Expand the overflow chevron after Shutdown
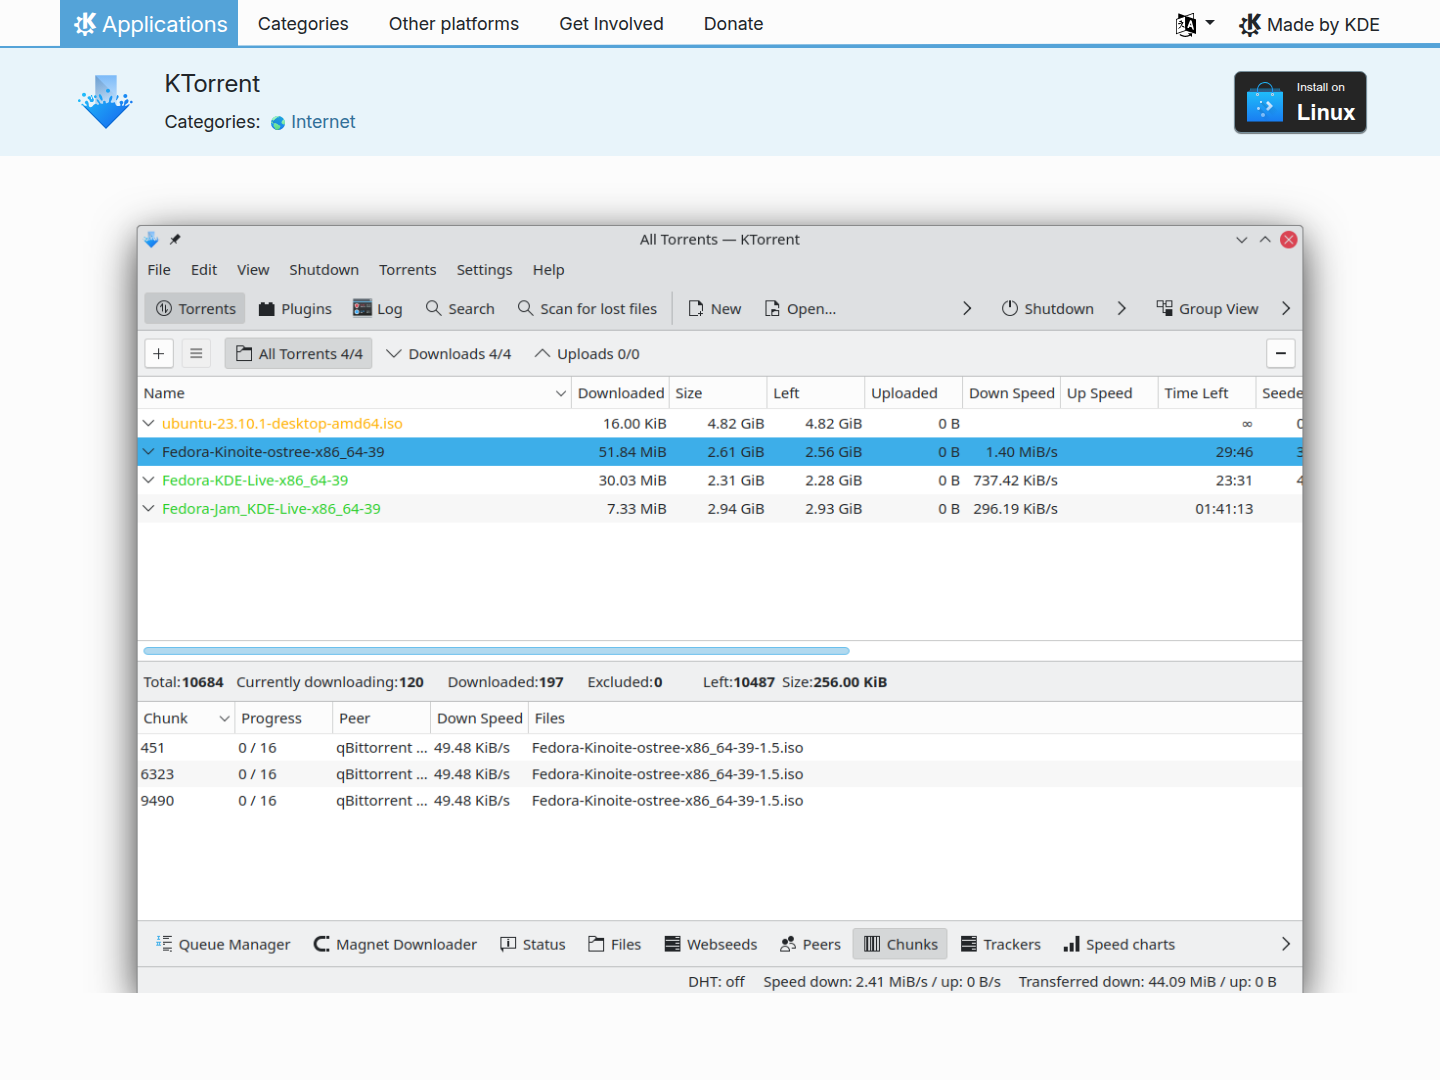This screenshot has height=1080, width=1440. click(1122, 309)
